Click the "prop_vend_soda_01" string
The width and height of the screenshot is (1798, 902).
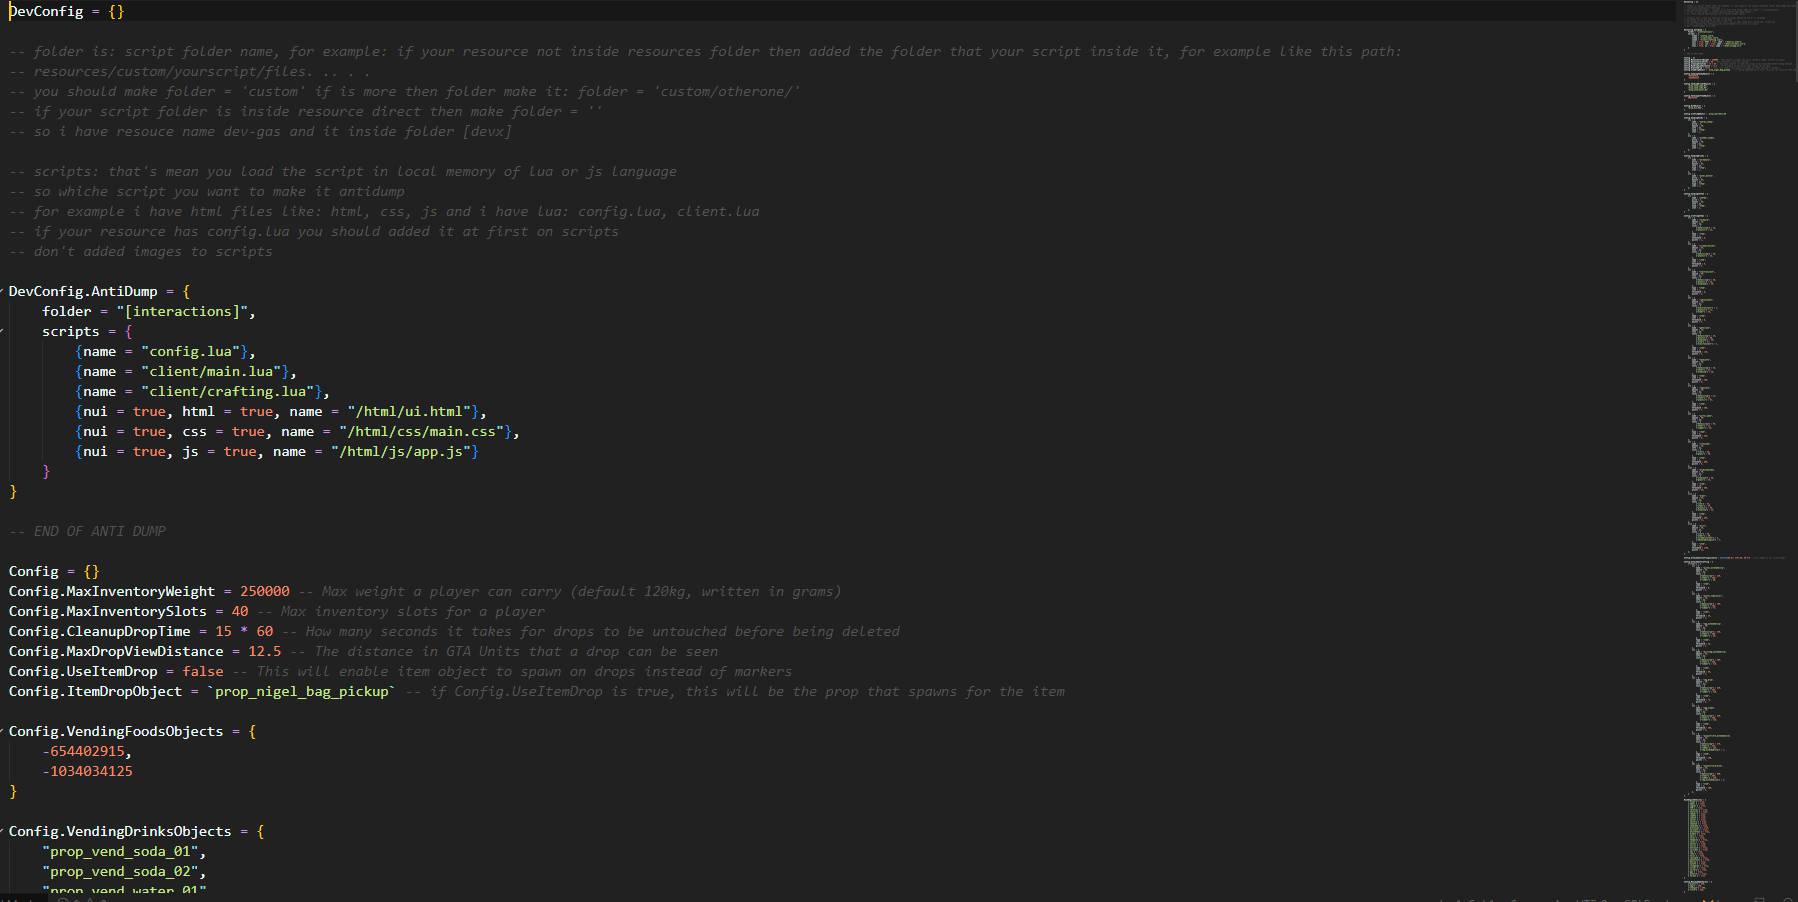120,852
